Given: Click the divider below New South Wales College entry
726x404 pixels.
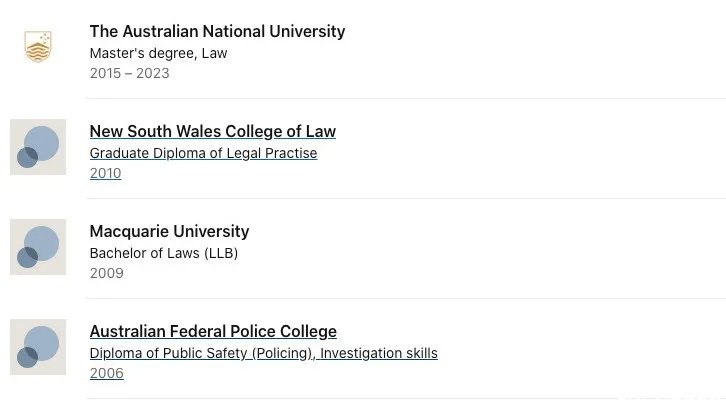Looking at the screenshot, I should (x=406, y=199).
